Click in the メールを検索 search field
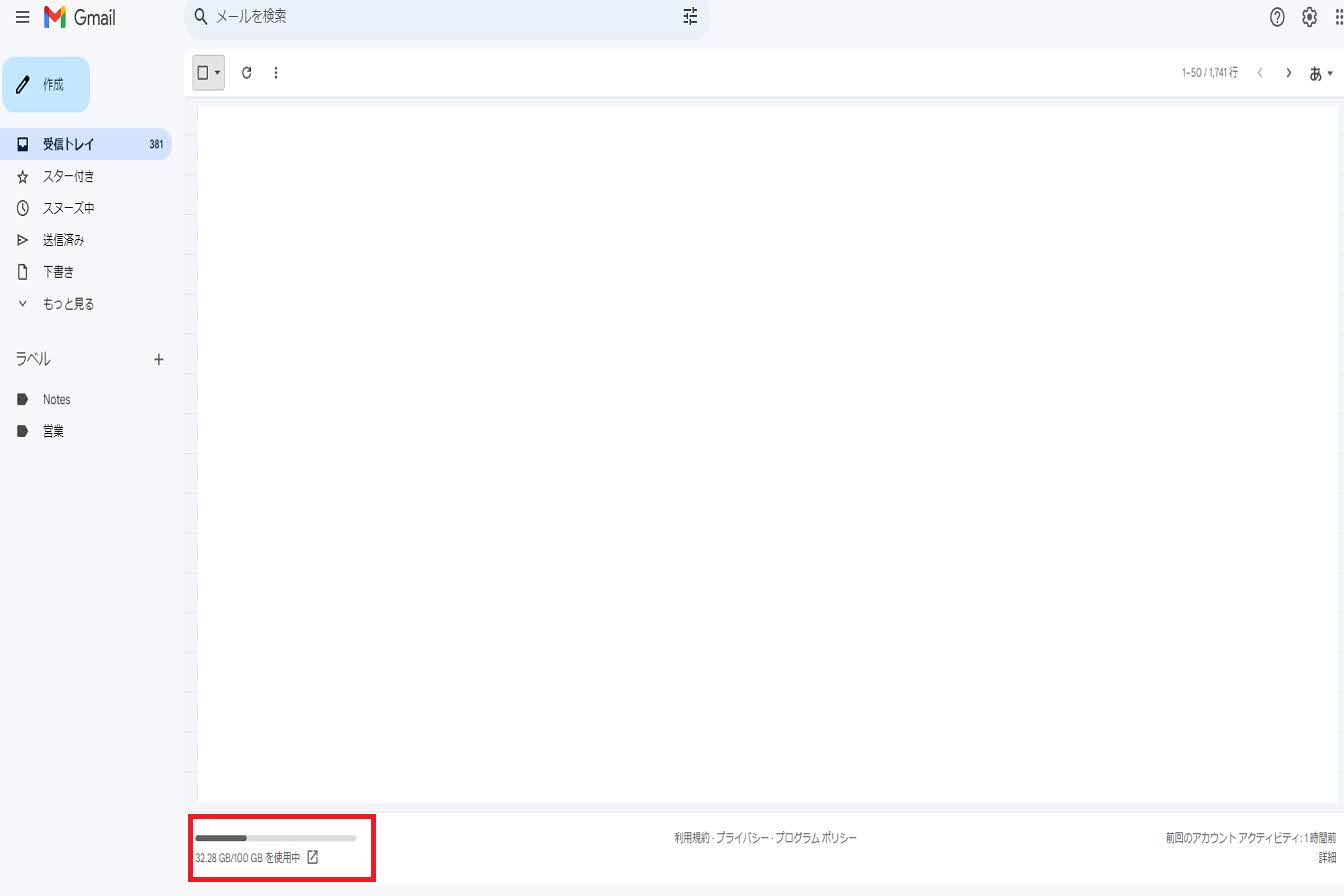 tap(440, 17)
